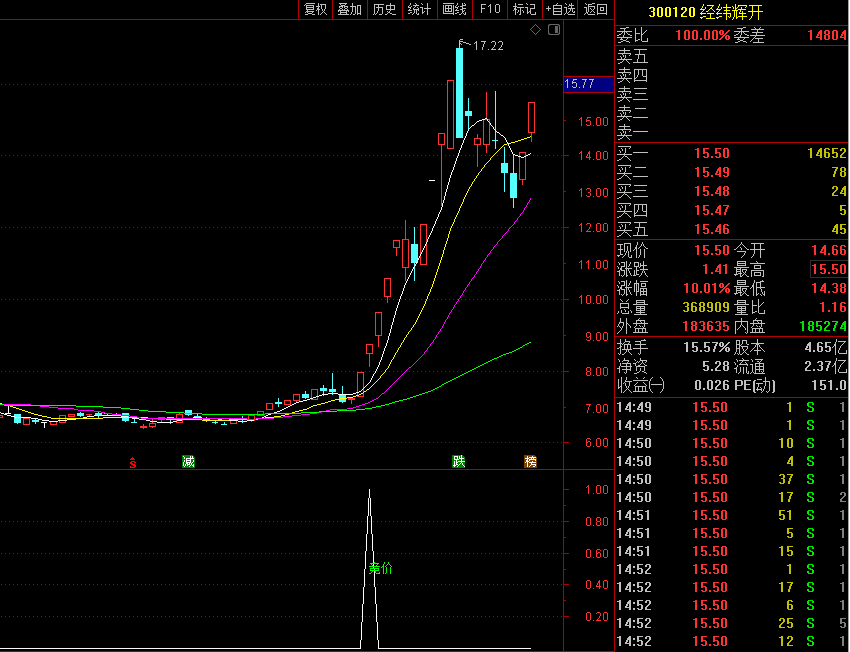This screenshot has width=850, height=652.
Task: Click the 买一 volume 14652
Action: point(827,153)
